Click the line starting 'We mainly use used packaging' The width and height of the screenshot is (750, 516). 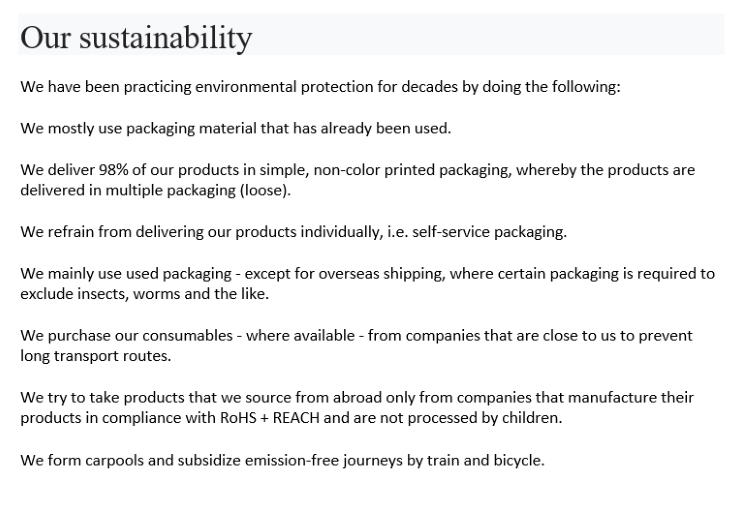click(x=367, y=284)
